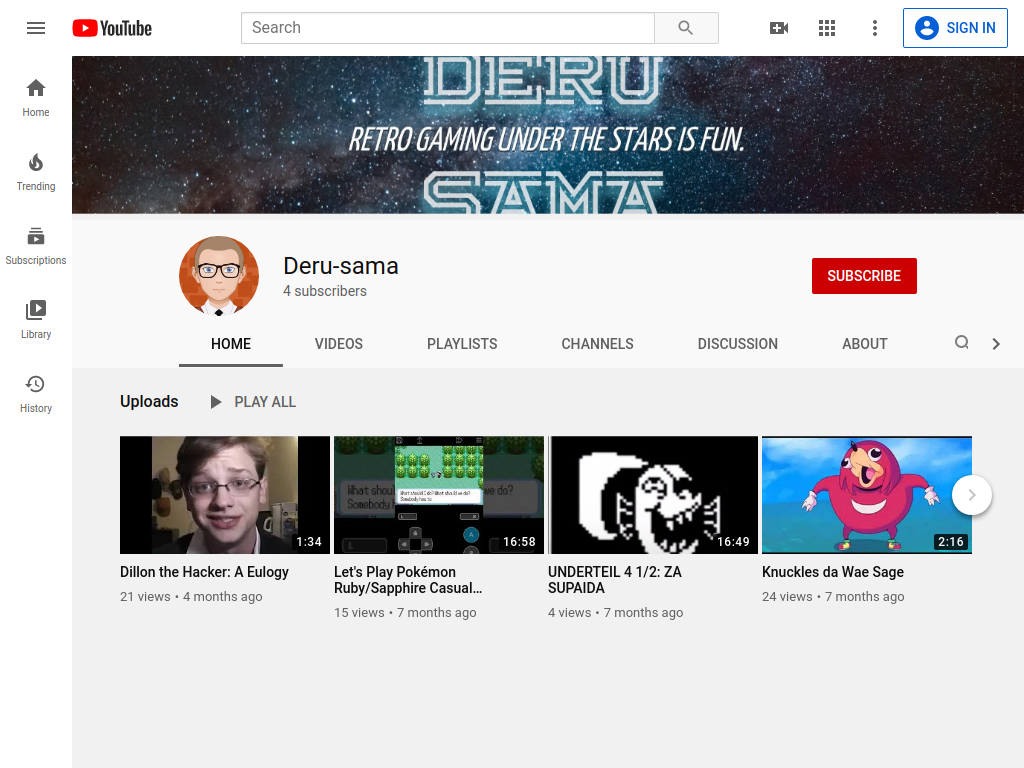The width and height of the screenshot is (1024, 768).
Task: Switch to the PLAYLISTS tab
Action: tap(462, 344)
